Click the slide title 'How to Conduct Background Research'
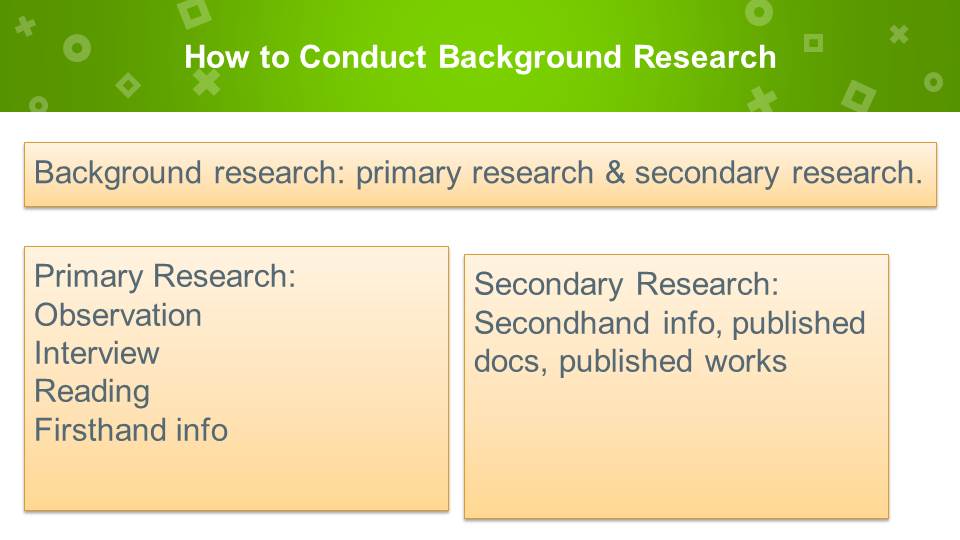 point(480,57)
